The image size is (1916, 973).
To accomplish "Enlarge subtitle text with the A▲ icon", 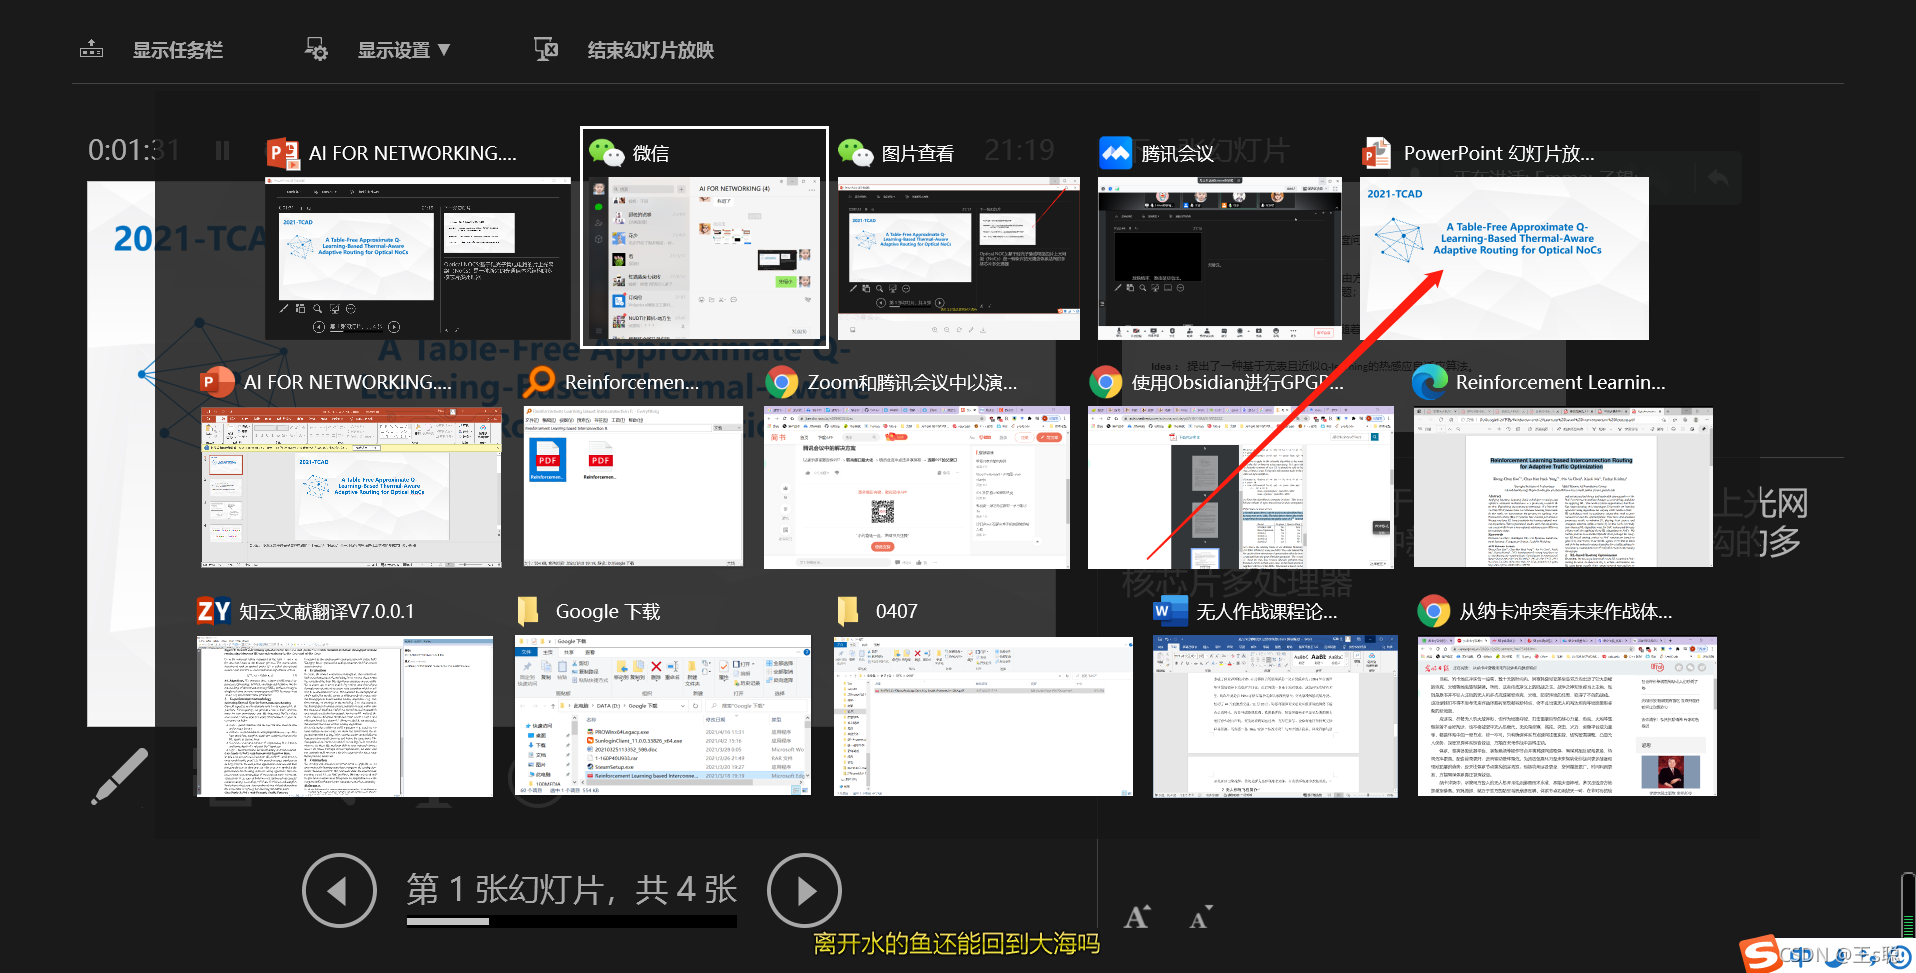I will 1137,915.
